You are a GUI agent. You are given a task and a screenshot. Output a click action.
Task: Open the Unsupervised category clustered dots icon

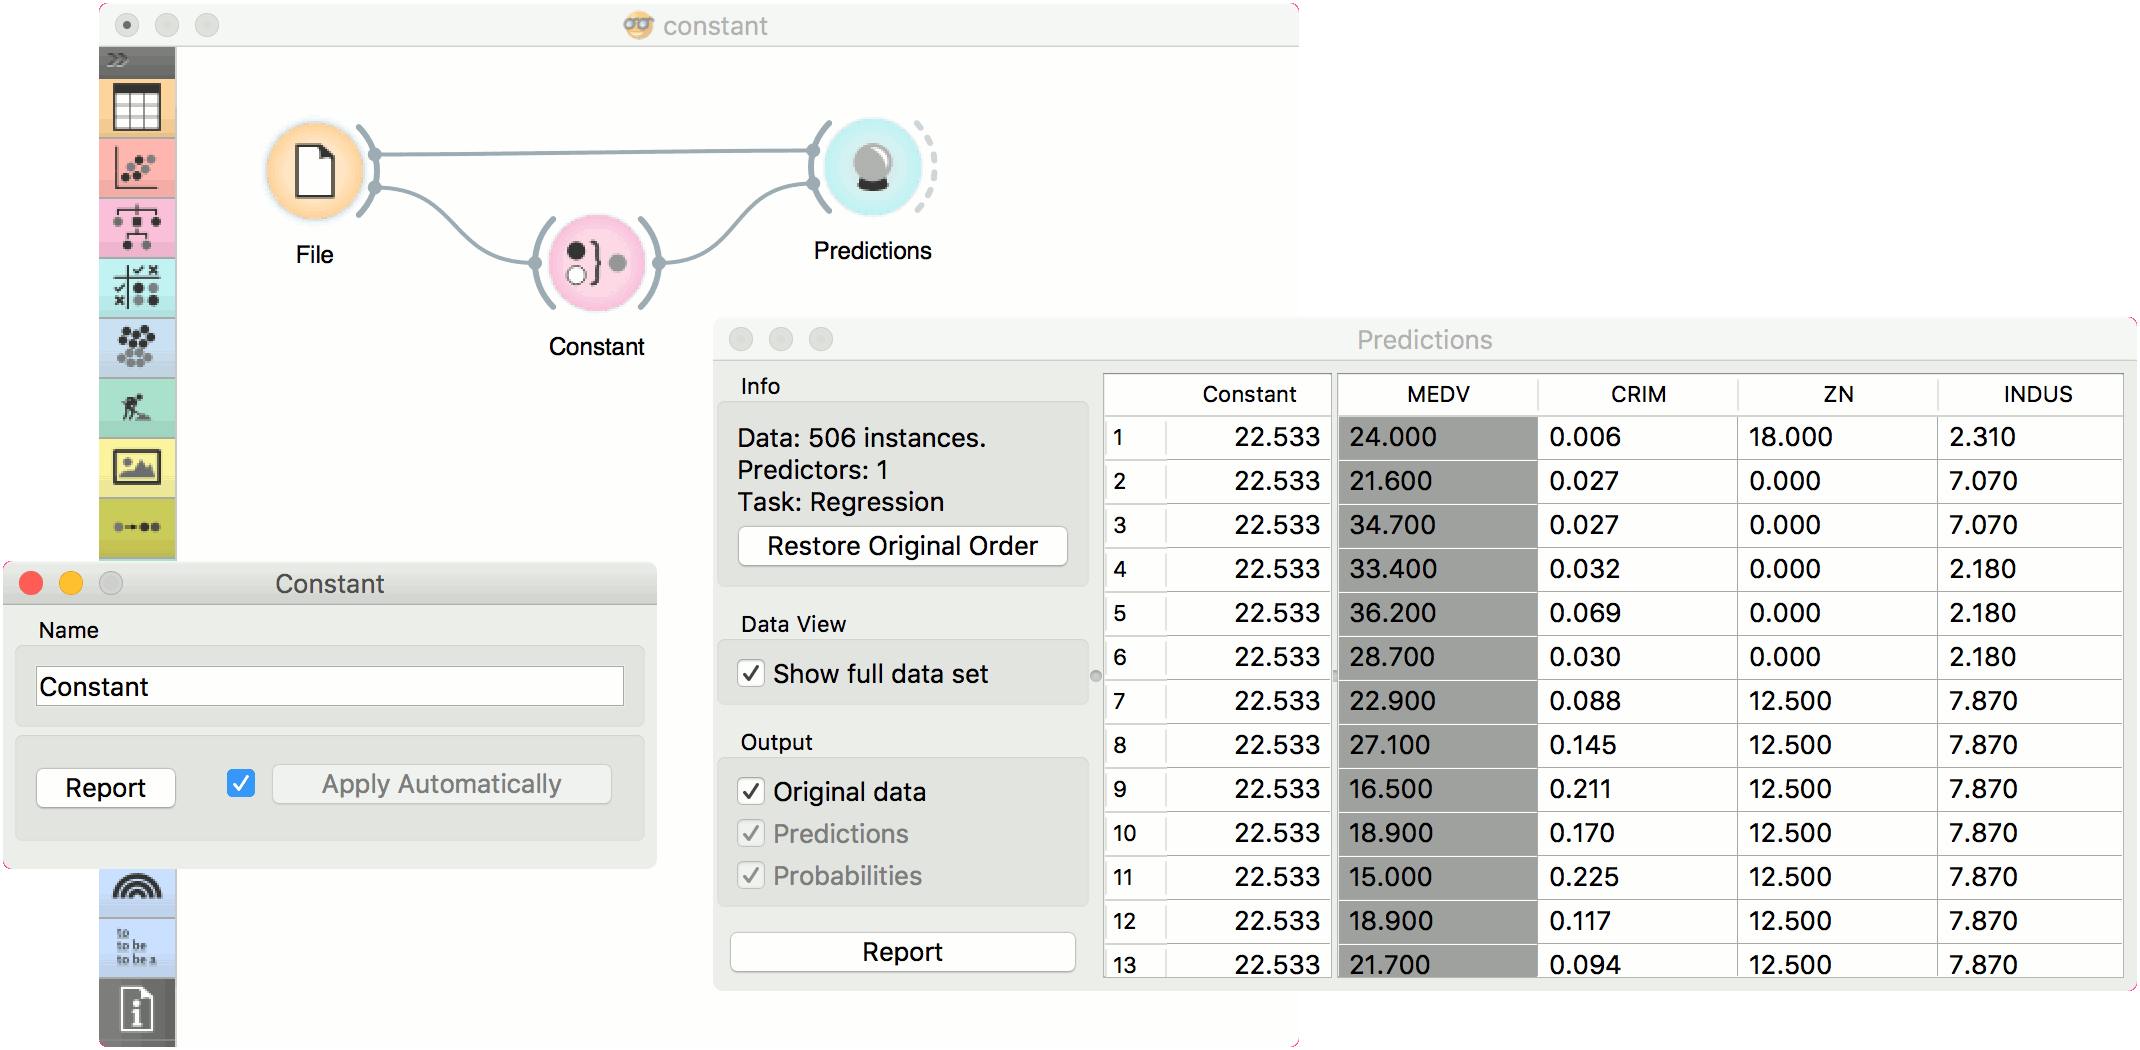pyautogui.click(x=137, y=347)
